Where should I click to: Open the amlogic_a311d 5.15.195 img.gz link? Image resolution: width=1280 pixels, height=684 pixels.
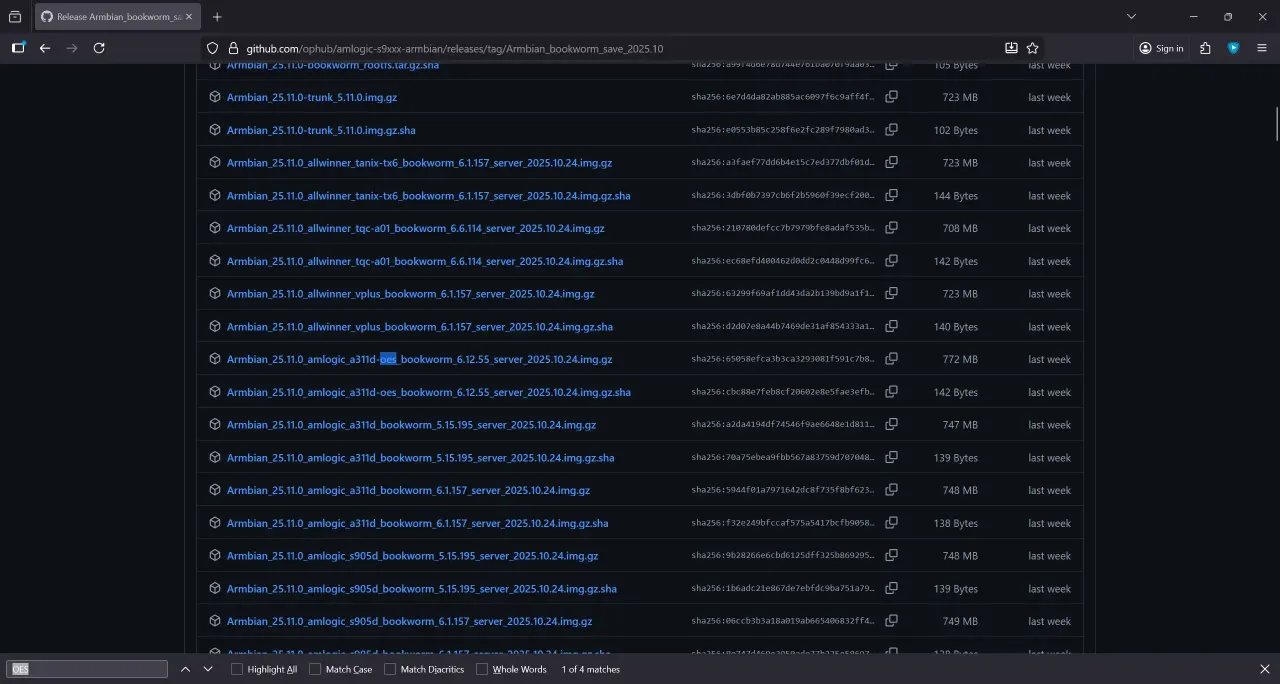point(411,425)
